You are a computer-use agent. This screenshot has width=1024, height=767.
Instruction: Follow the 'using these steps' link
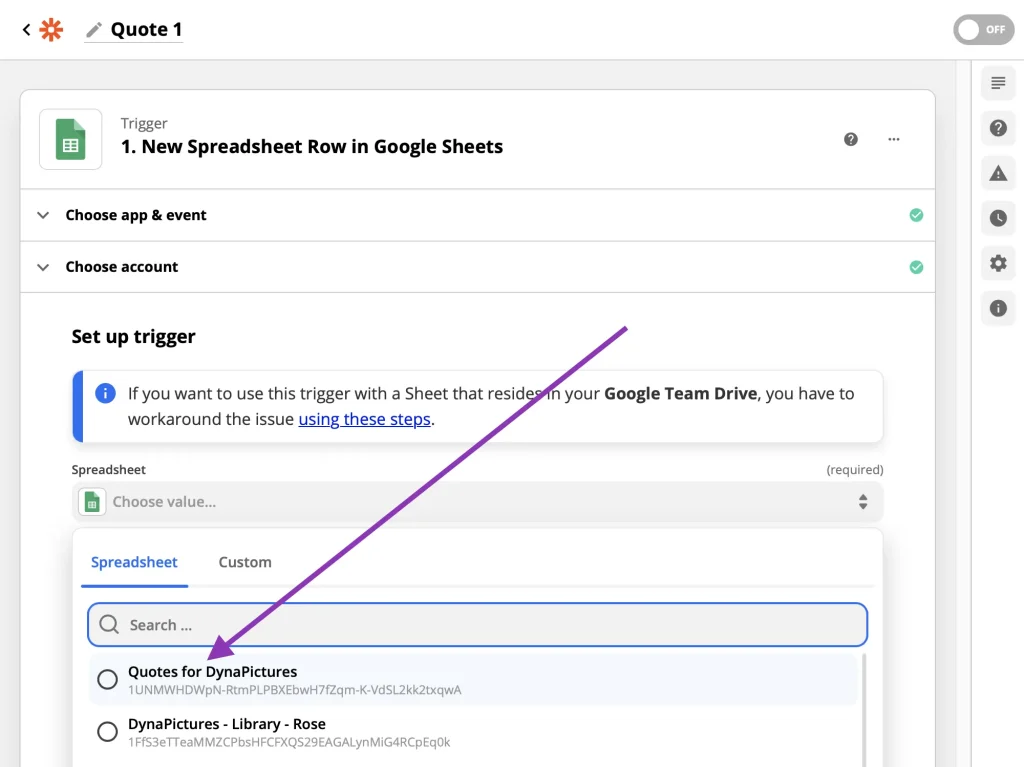click(364, 419)
